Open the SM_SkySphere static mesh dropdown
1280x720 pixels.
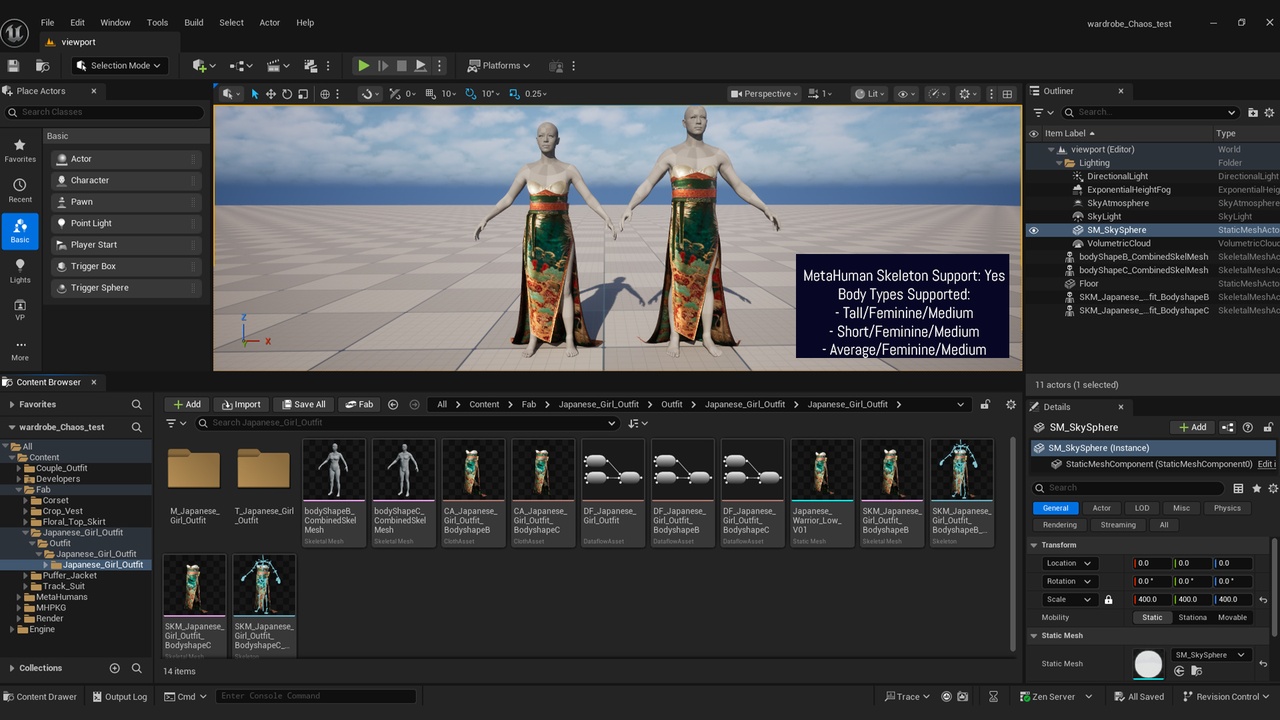point(1211,655)
